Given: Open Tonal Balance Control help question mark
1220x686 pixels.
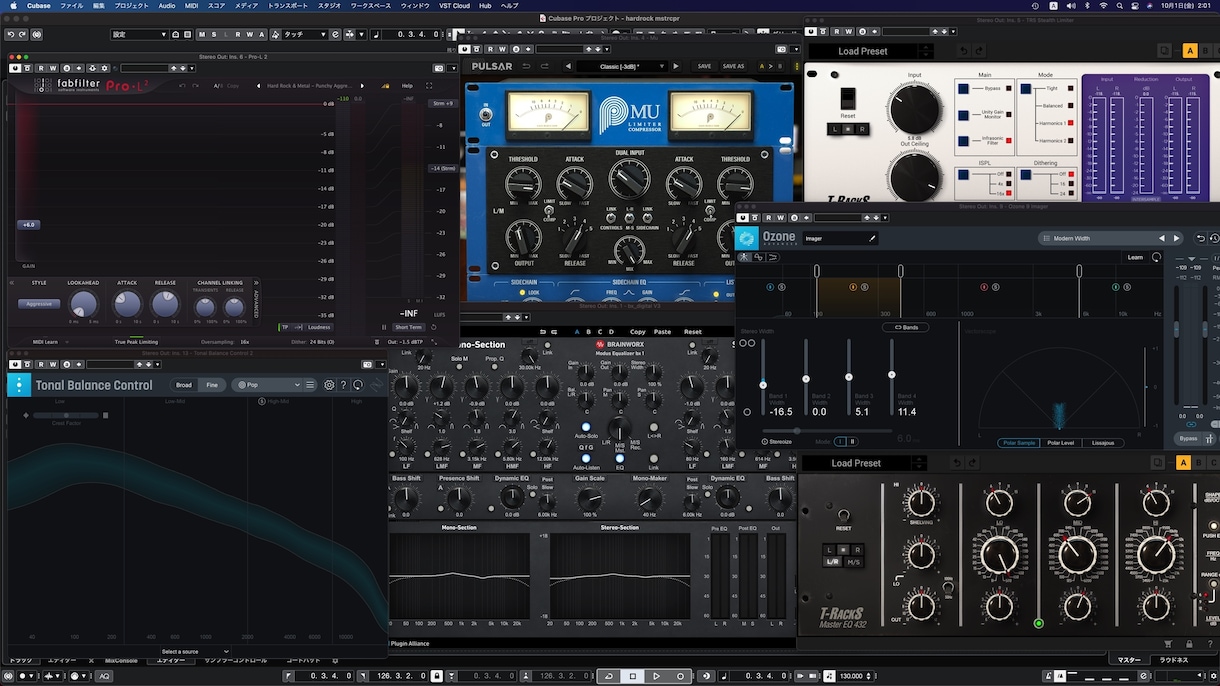Looking at the screenshot, I should point(343,385).
